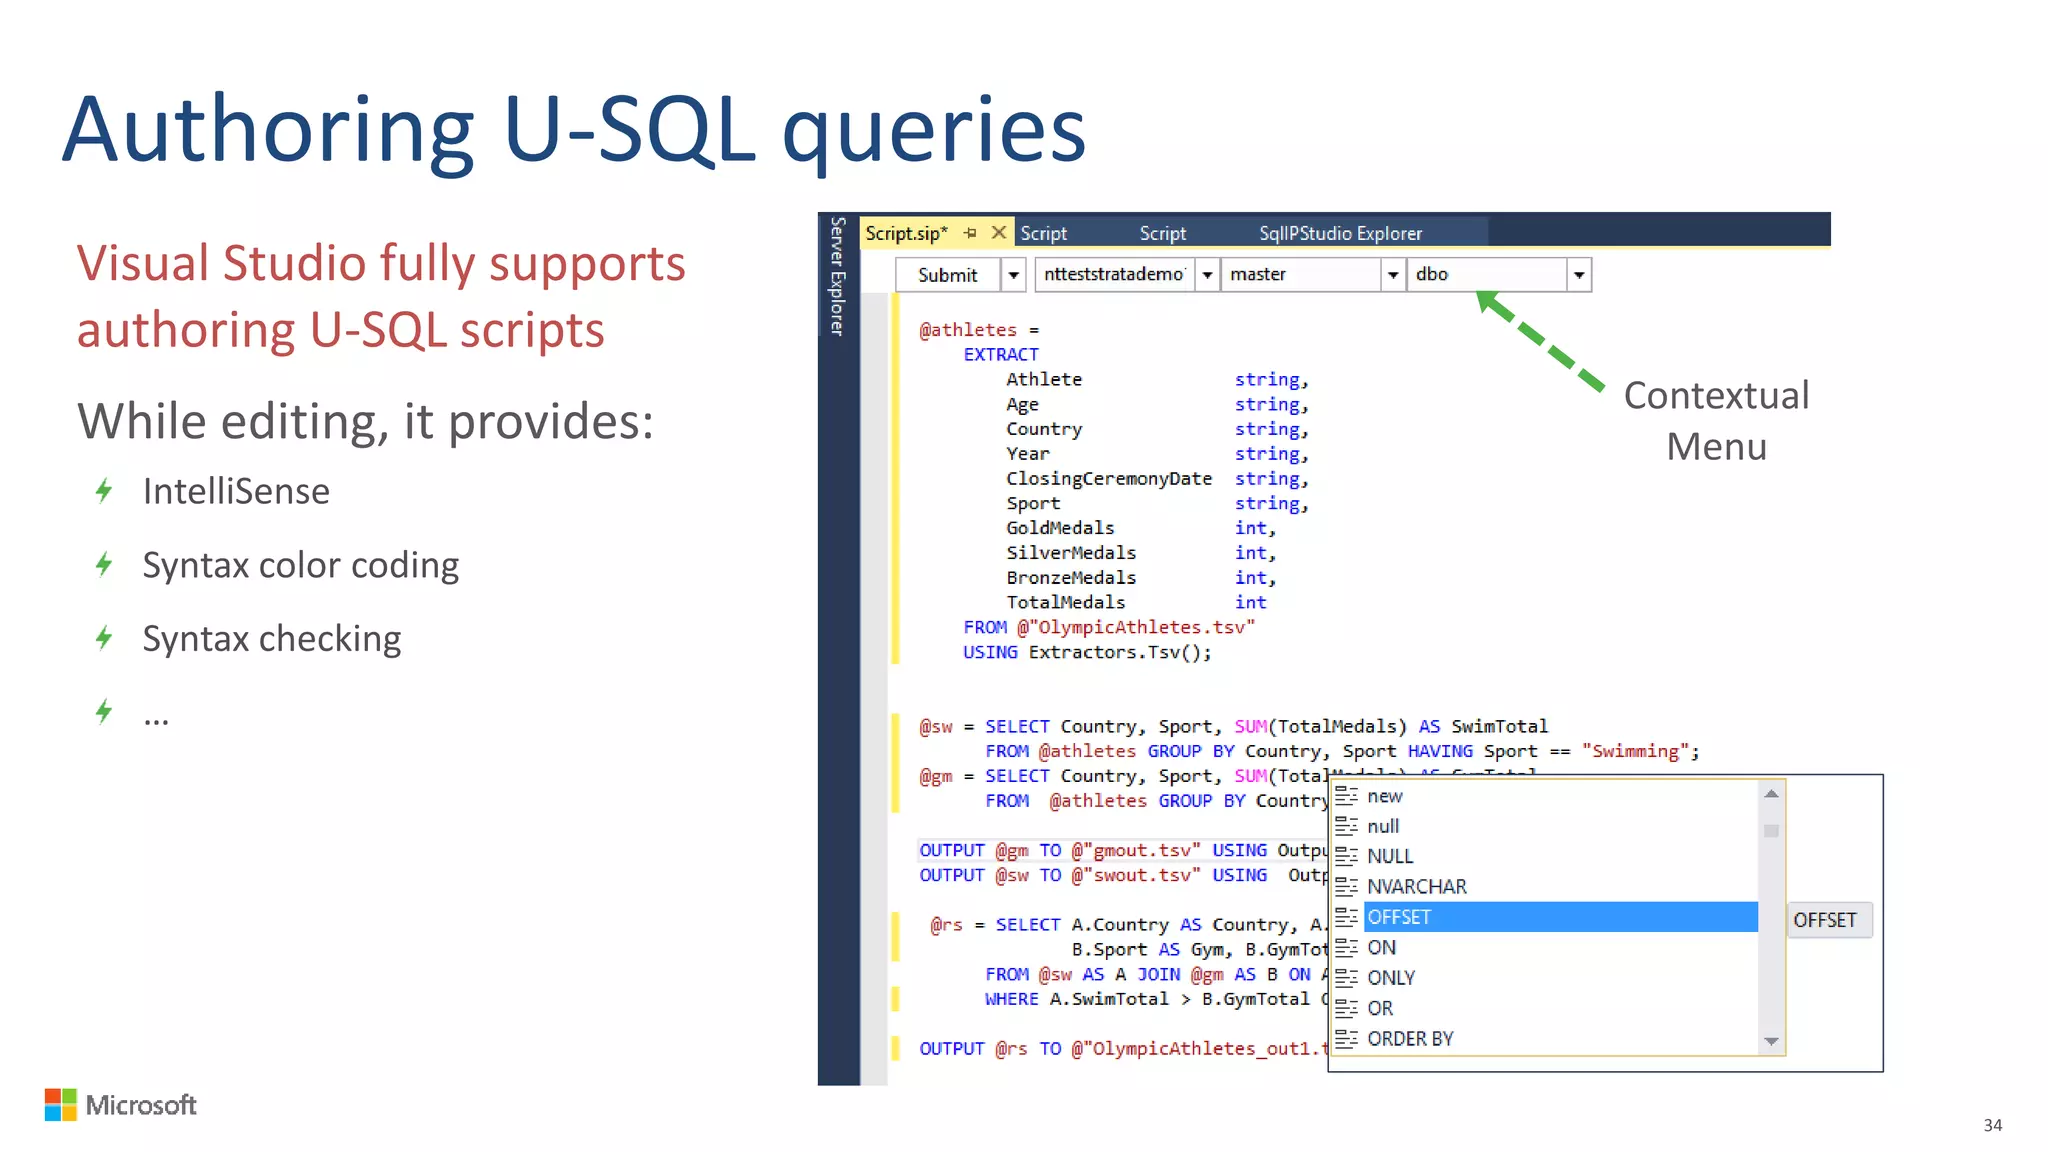Click the keyword icon beside ONLY
The height and width of the screenshot is (1152, 2048).
point(1346,978)
